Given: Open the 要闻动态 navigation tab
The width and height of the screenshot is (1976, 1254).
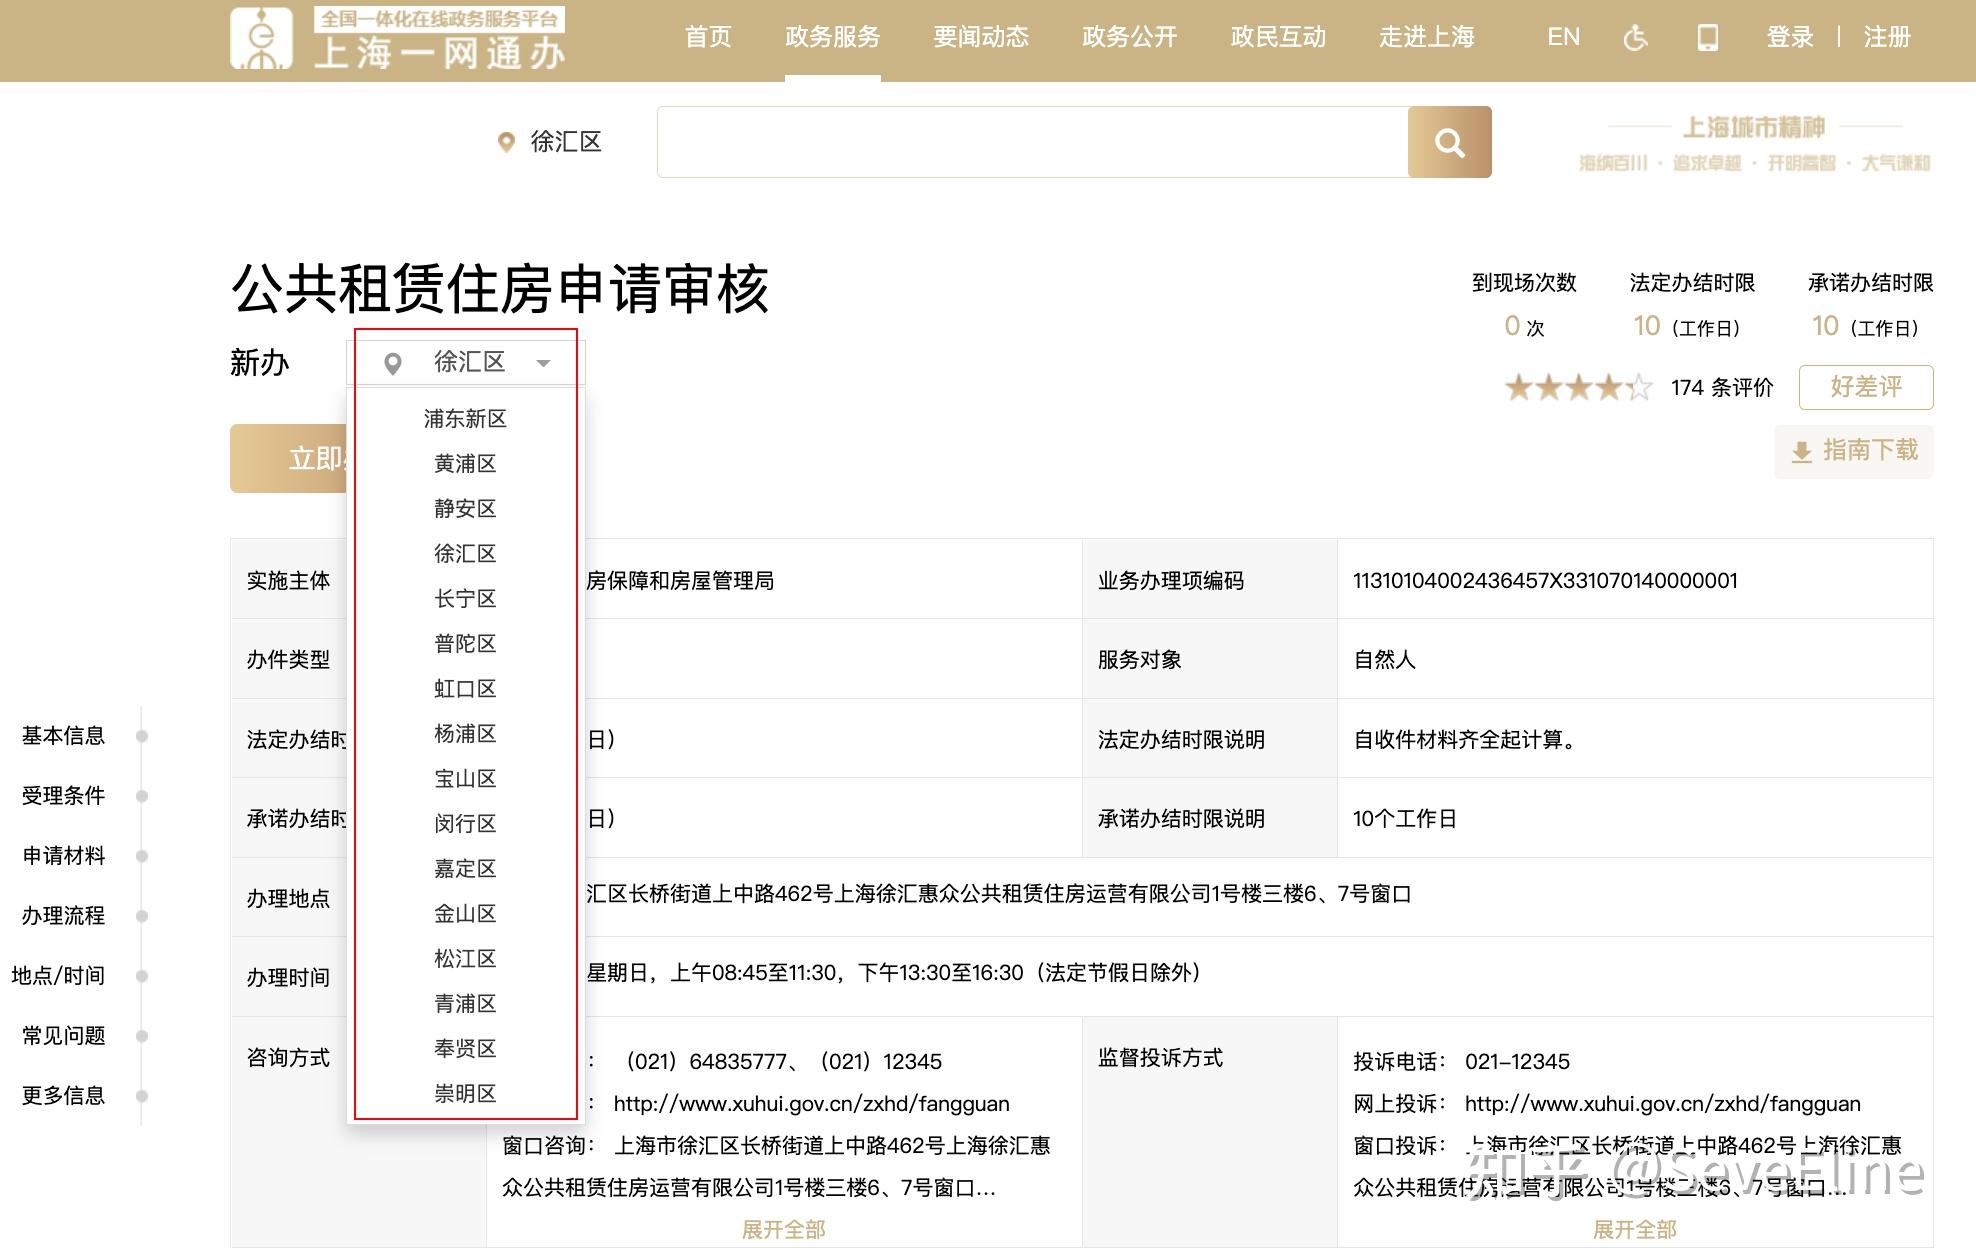Looking at the screenshot, I should pos(981,37).
